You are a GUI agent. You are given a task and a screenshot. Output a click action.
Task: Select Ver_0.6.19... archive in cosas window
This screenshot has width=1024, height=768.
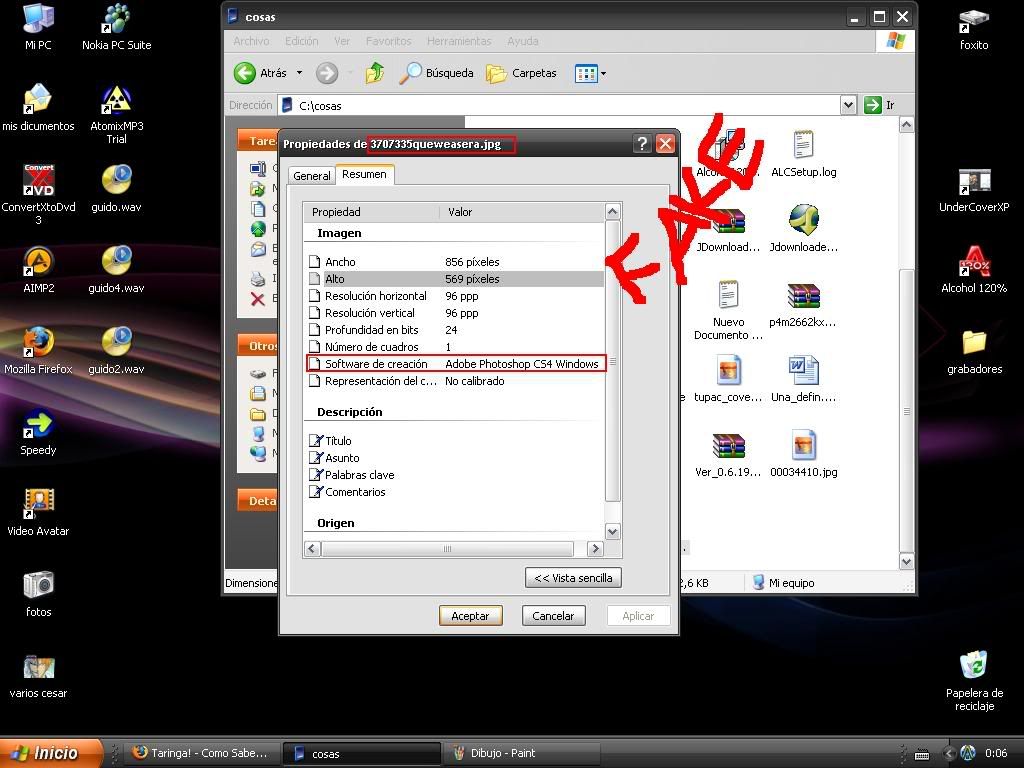pyautogui.click(x=728, y=454)
